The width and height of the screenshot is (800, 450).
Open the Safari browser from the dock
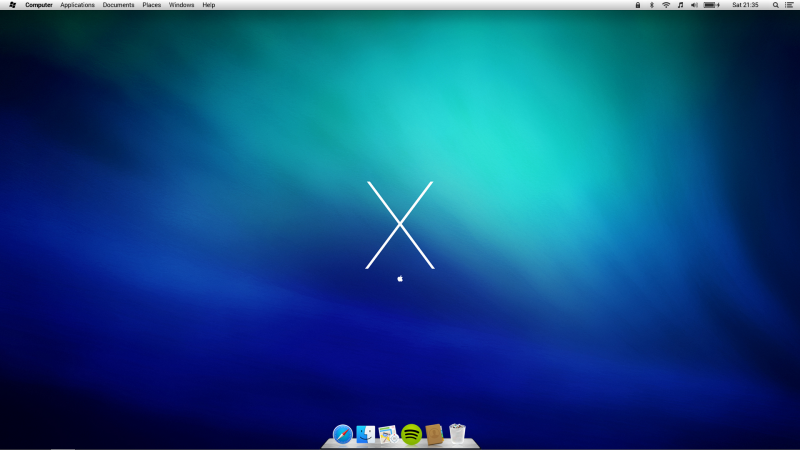342,434
